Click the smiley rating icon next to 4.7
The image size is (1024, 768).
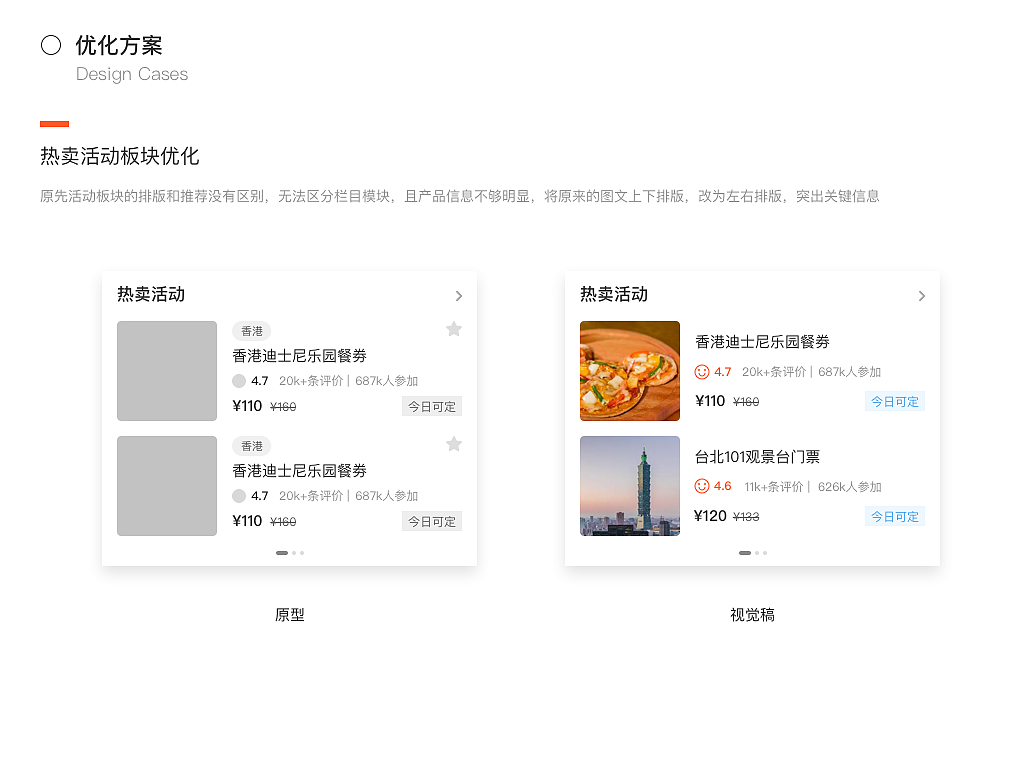pos(702,371)
